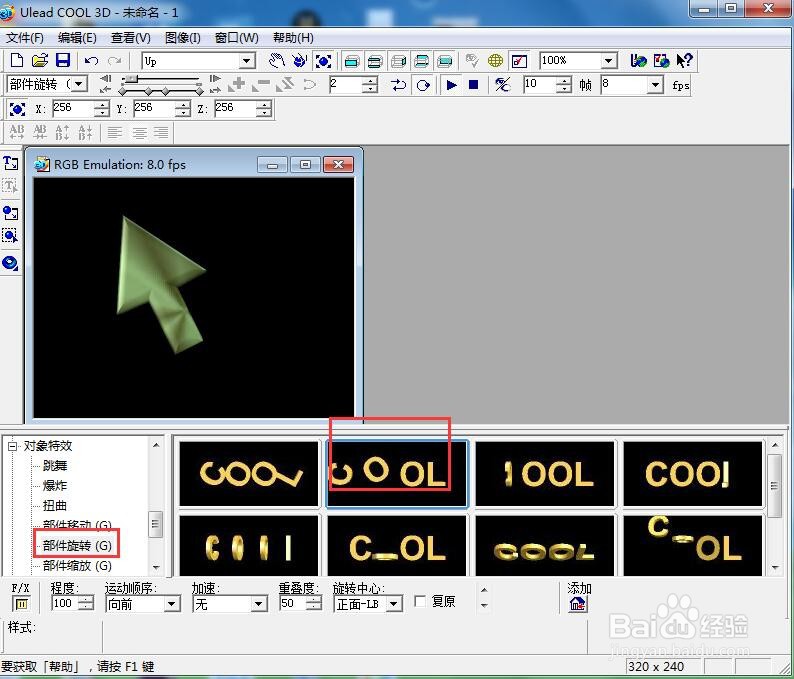Select the edit text tool in left sidebar
This screenshot has height=679, width=794.
pyautogui.click(x=11, y=187)
